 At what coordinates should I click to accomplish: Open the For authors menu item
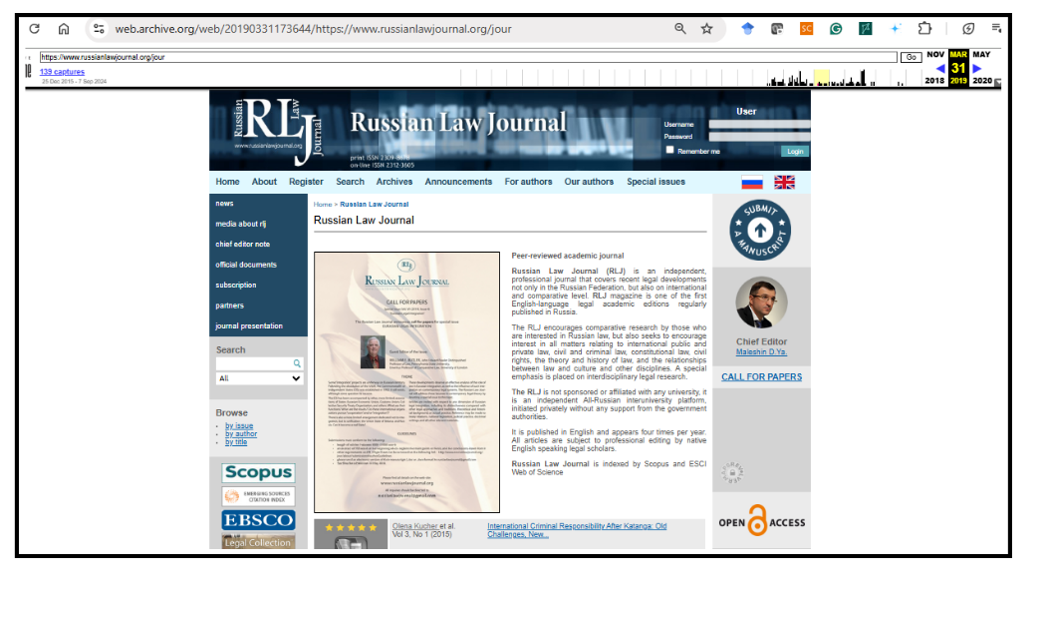[528, 182]
